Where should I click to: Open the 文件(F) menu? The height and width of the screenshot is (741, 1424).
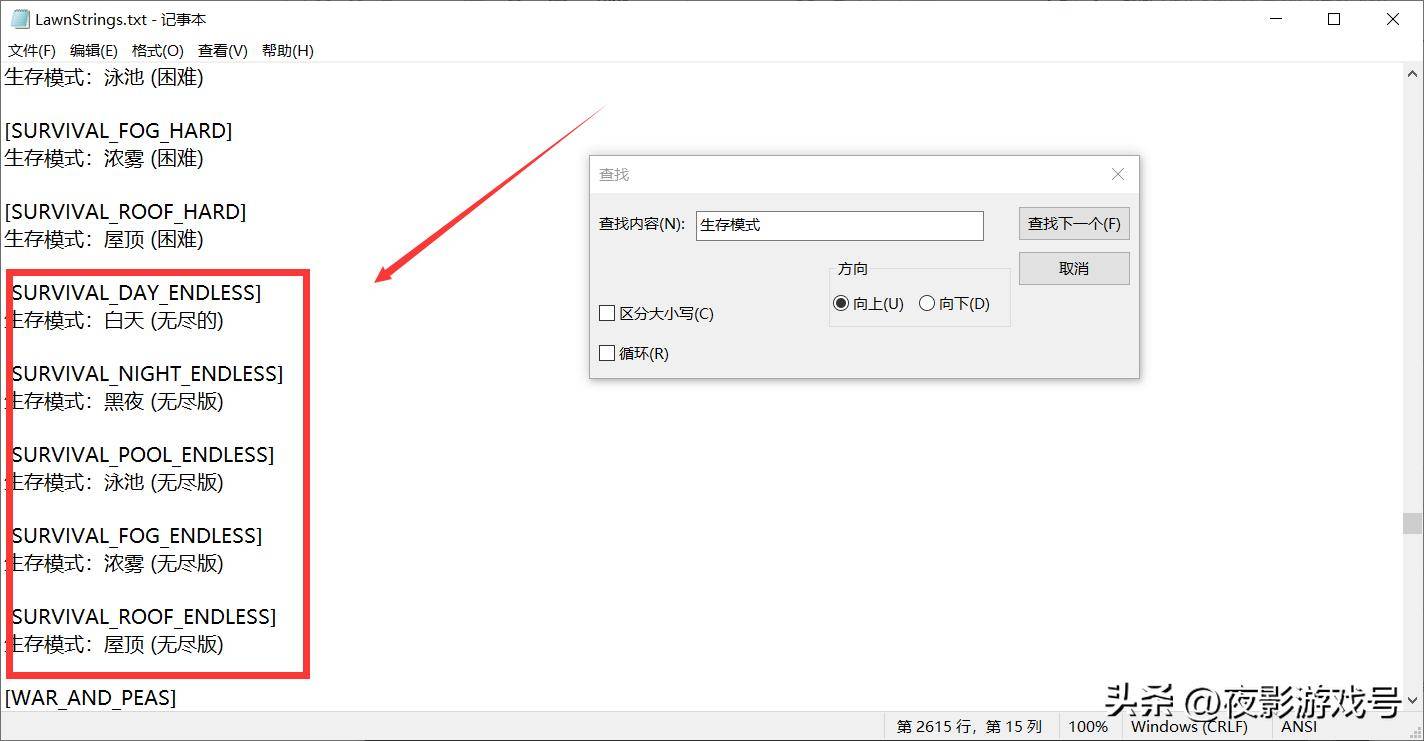(33, 50)
